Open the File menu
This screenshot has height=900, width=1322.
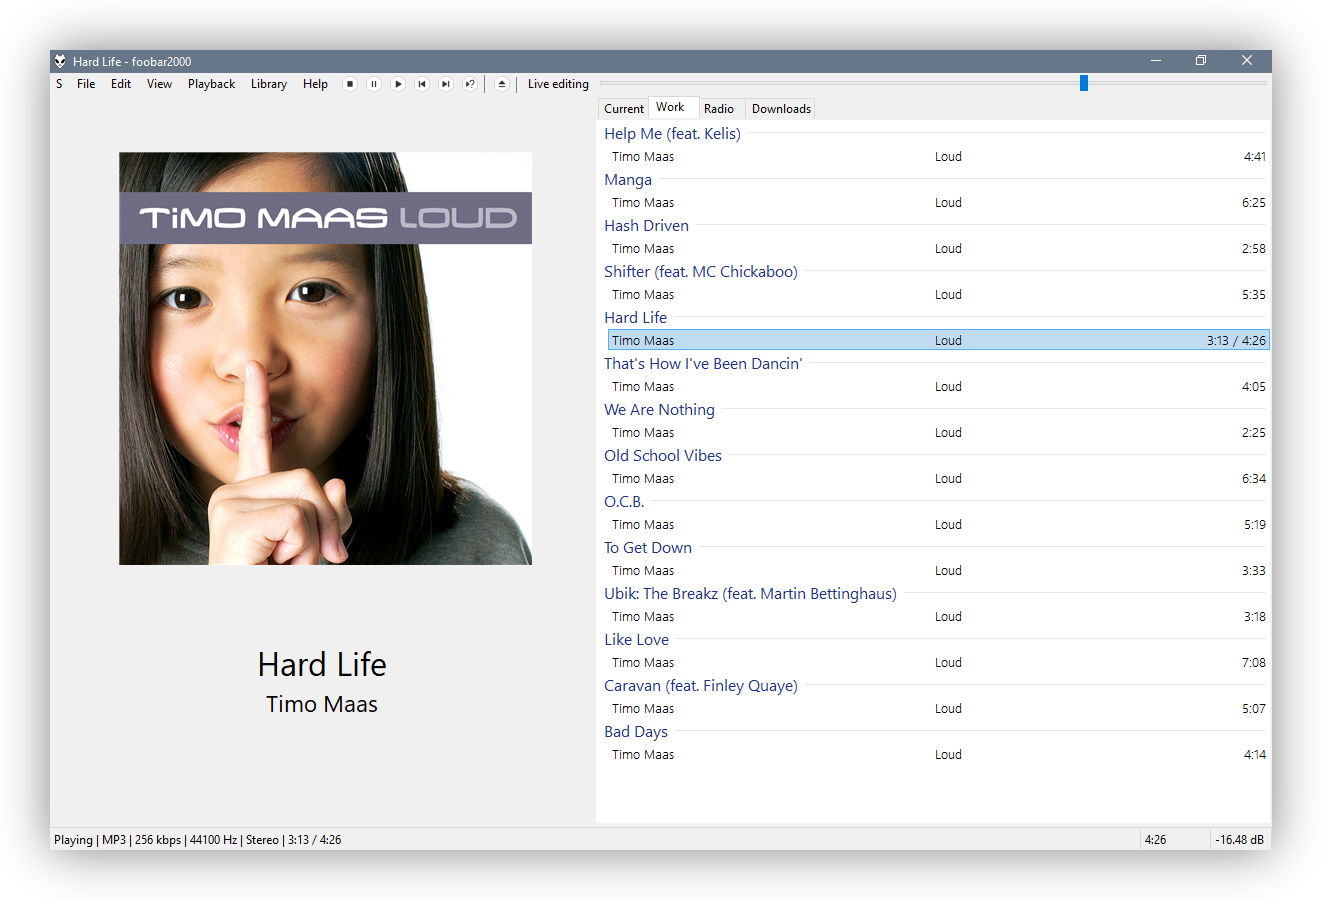86,84
